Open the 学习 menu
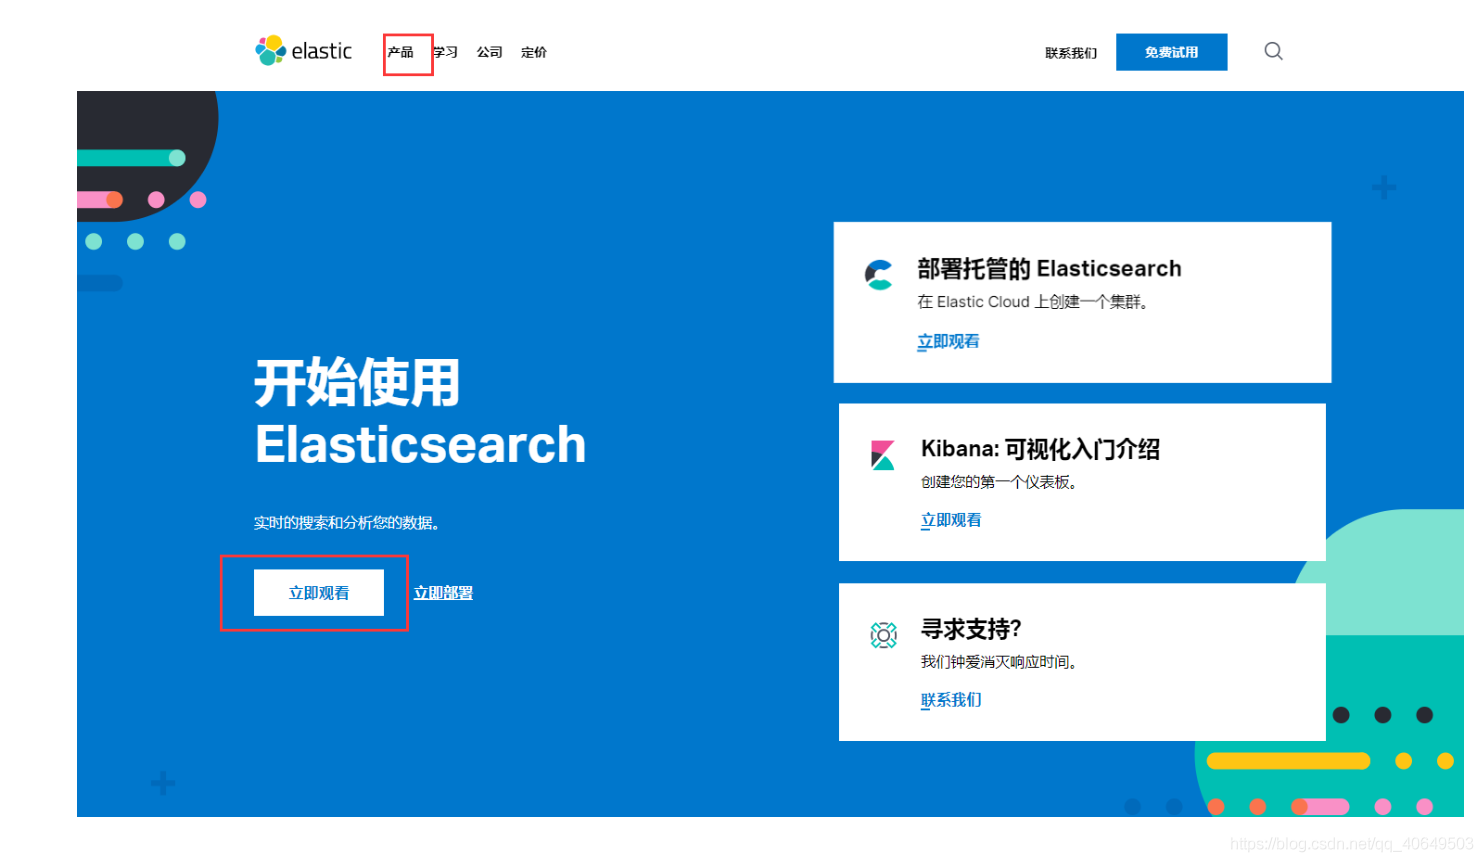The image size is (1483, 862). tap(445, 52)
